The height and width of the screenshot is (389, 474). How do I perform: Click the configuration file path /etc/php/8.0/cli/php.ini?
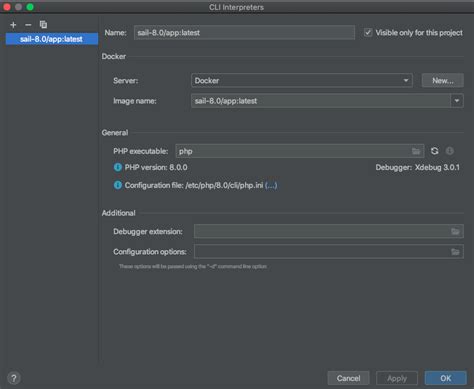coord(224,185)
